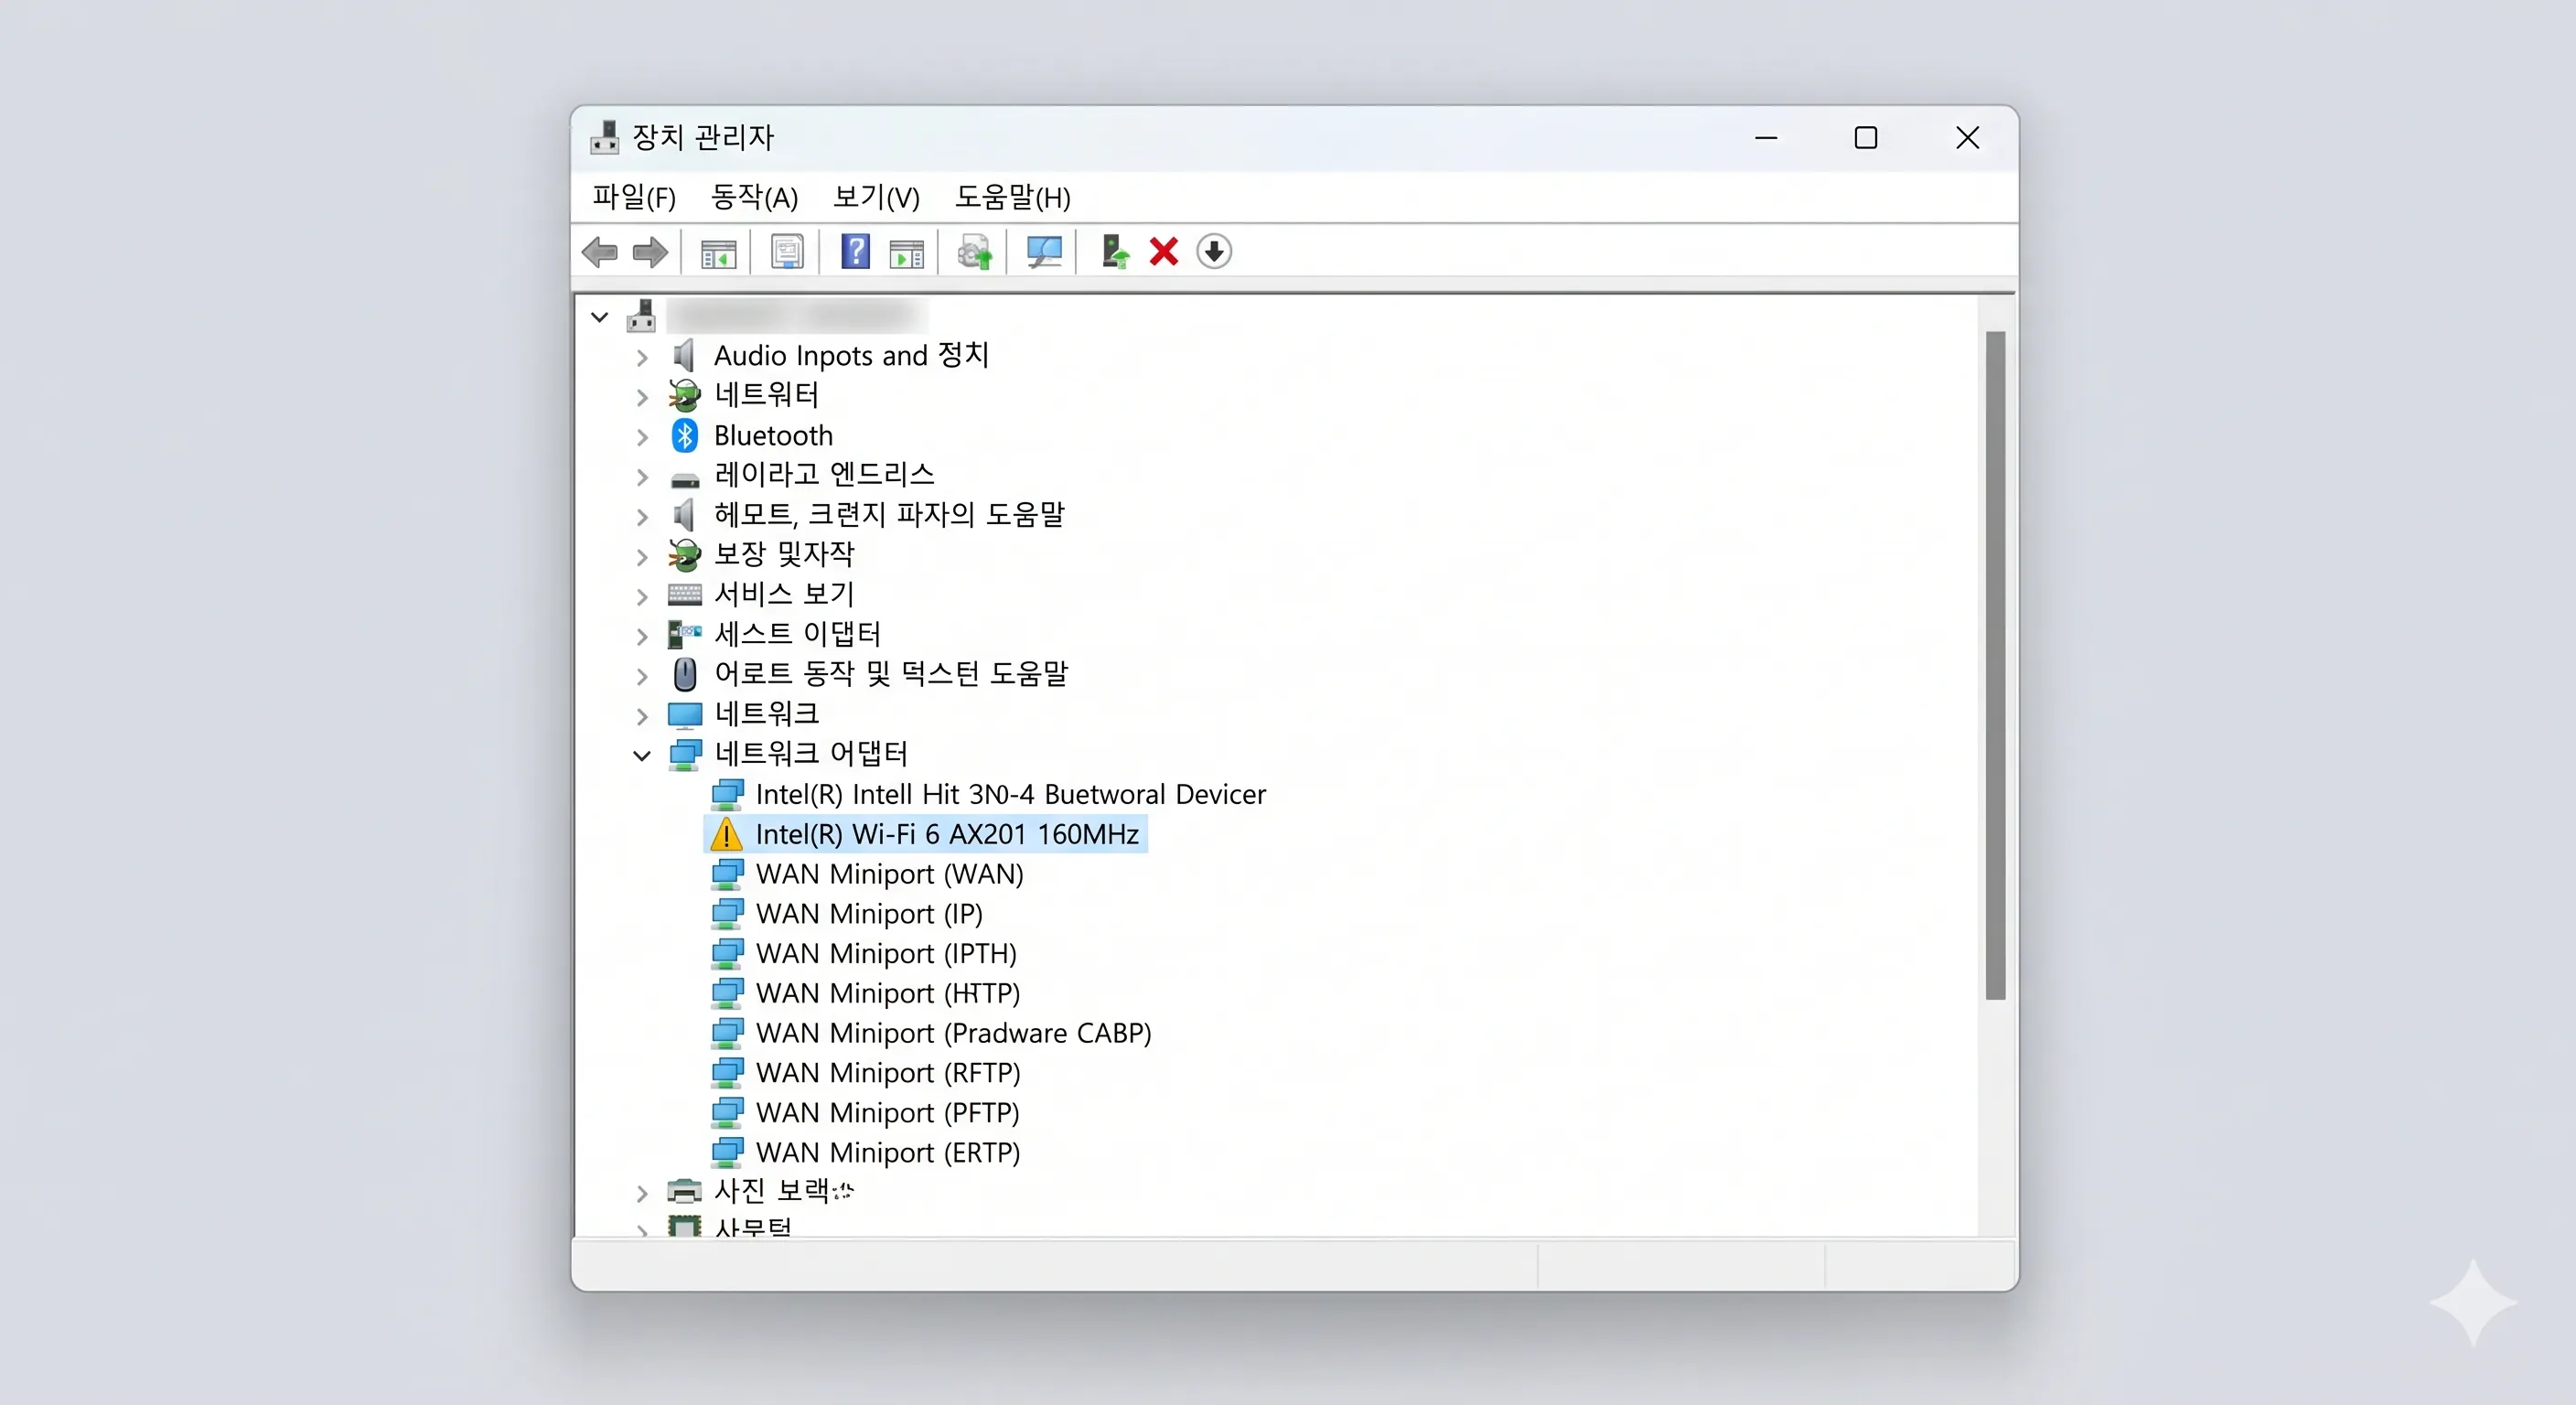This screenshot has width=2576, height=1405.
Task: Select the 보장 및자작 category label
Action: point(784,554)
